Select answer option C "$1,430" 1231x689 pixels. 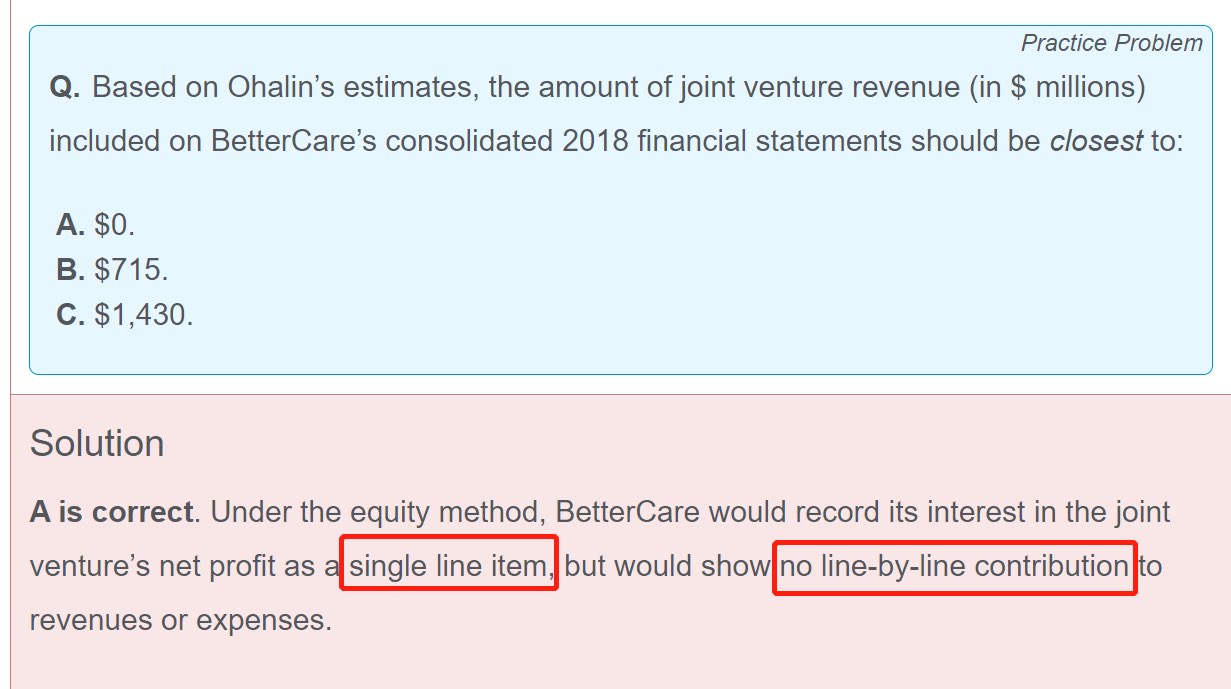click(125, 316)
